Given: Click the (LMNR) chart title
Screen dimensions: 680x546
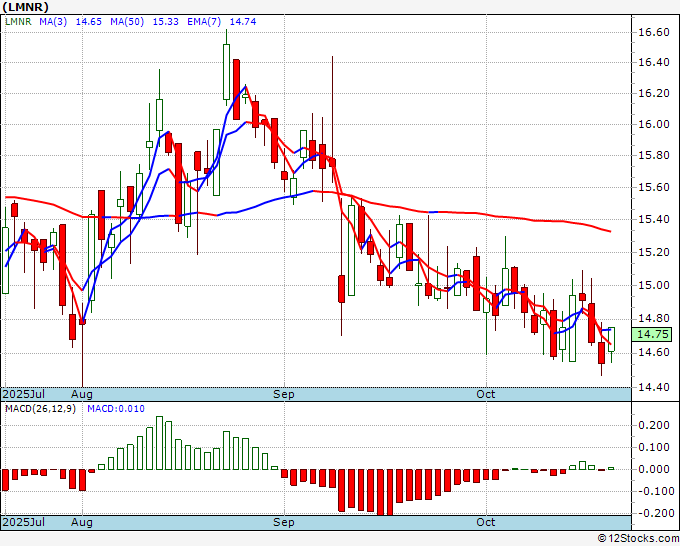Looking at the screenshot, I should point(26,7).
